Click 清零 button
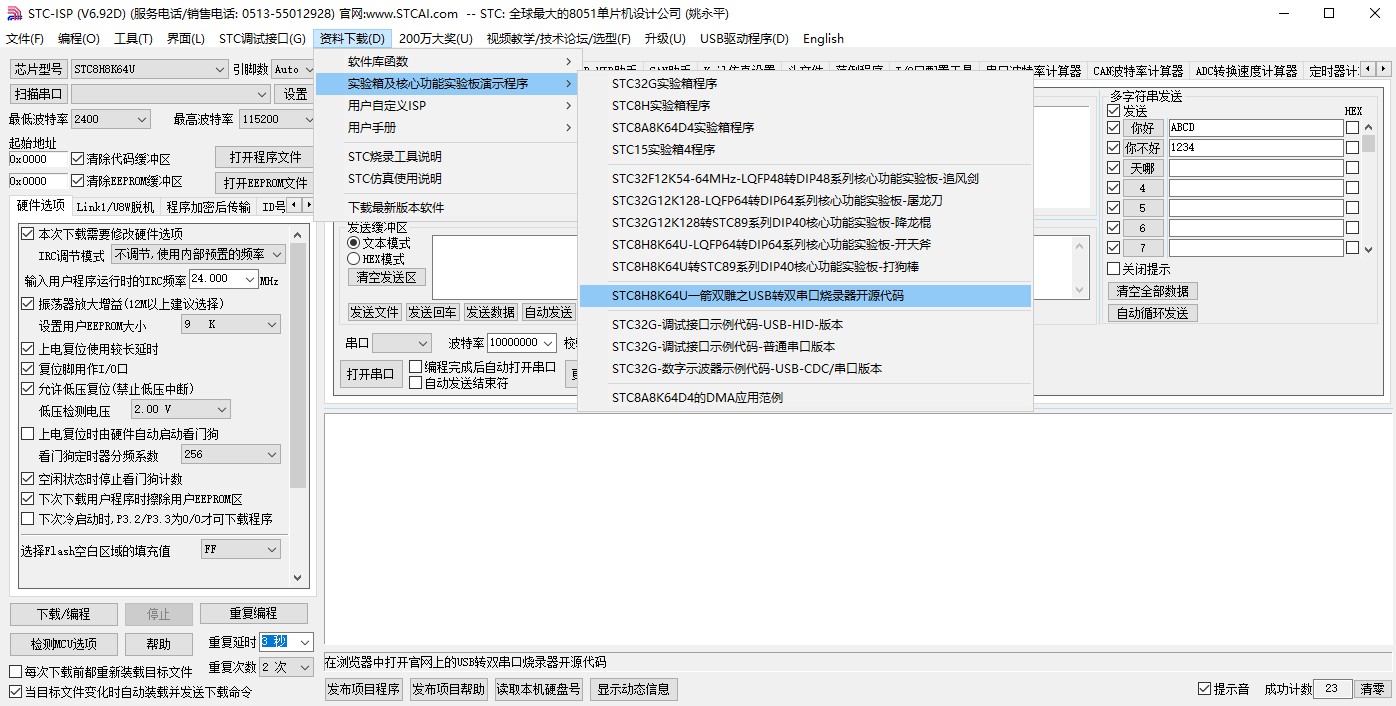The image size is (1396, 706). 1372,689
